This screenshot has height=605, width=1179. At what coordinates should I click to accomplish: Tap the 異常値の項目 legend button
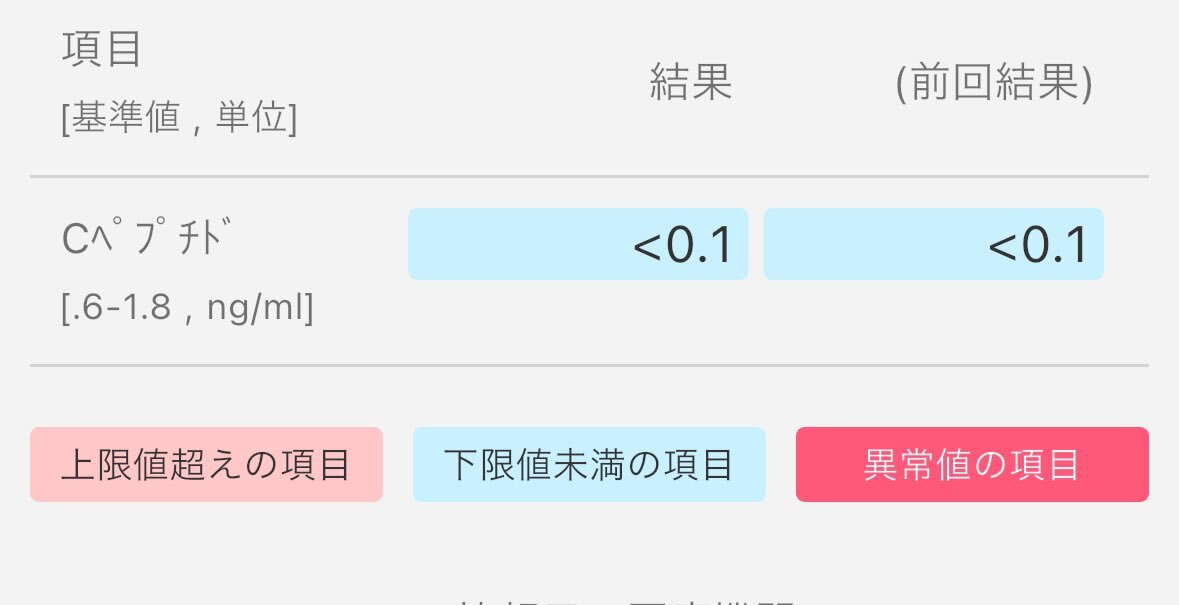point(972,464)
